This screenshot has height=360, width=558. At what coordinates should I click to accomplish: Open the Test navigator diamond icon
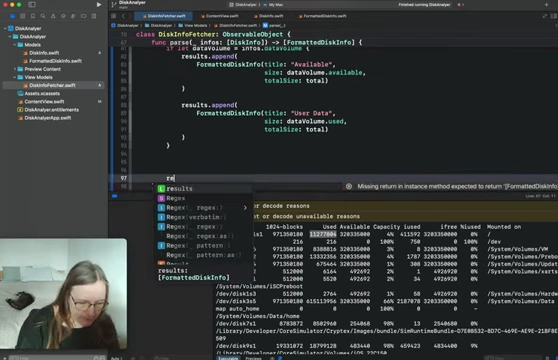pos(63,16)
